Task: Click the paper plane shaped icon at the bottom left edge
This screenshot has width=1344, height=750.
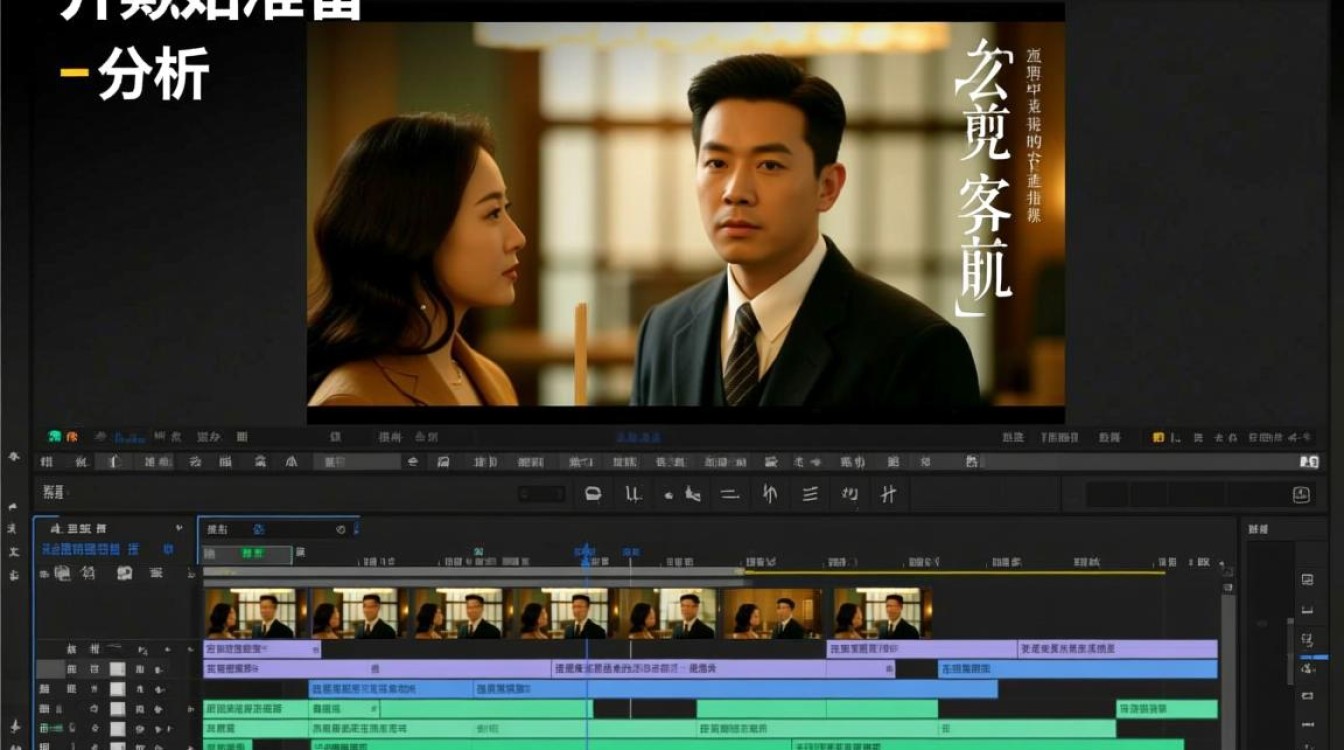Action: tap(13, 726)
